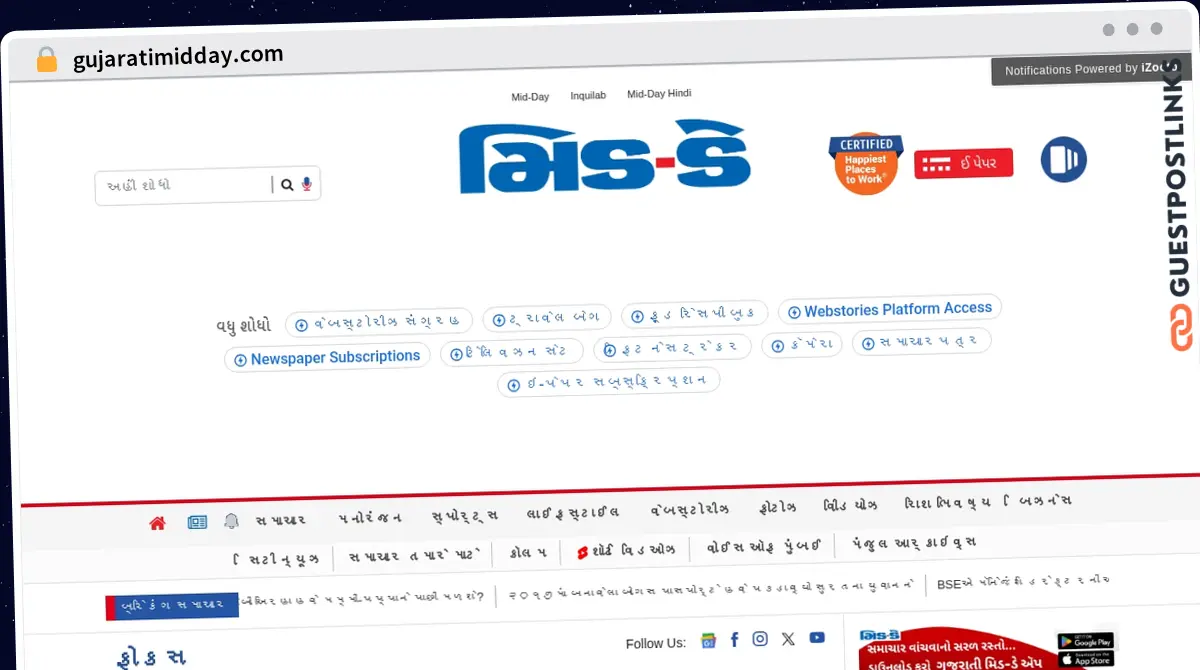The width and height of the screenshot is (1200, 670).
Task: Open the ticker headline starting with BSE
Action: (x=1023, y=582)
